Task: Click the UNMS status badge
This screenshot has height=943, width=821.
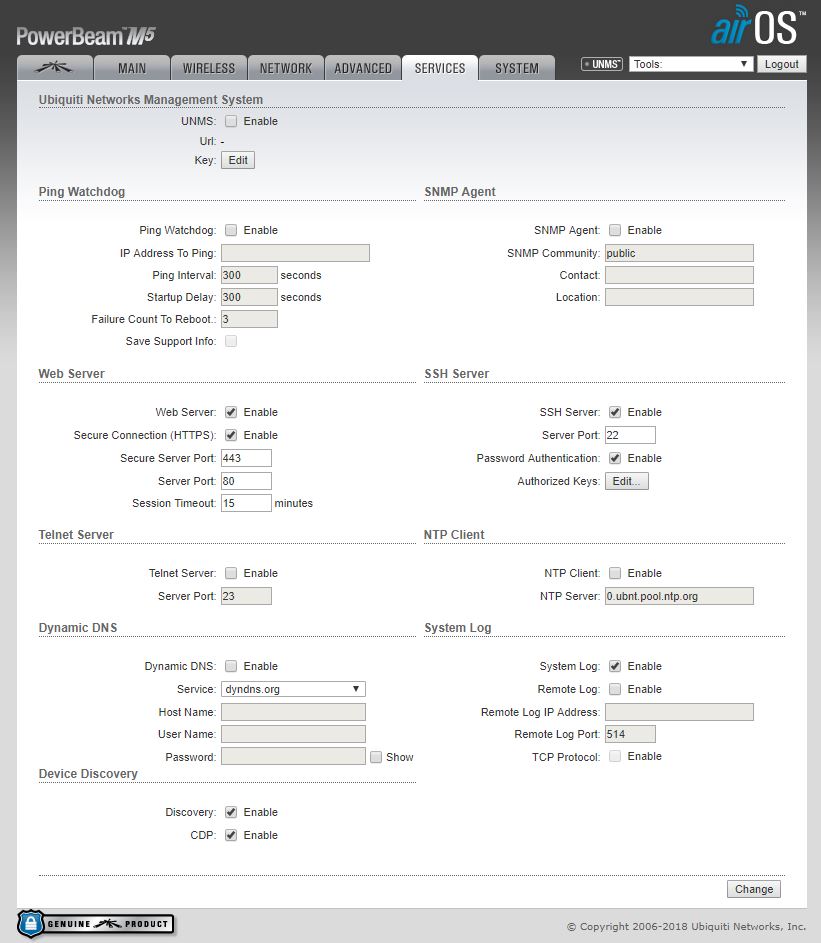Action: click(x=602, y=64)
